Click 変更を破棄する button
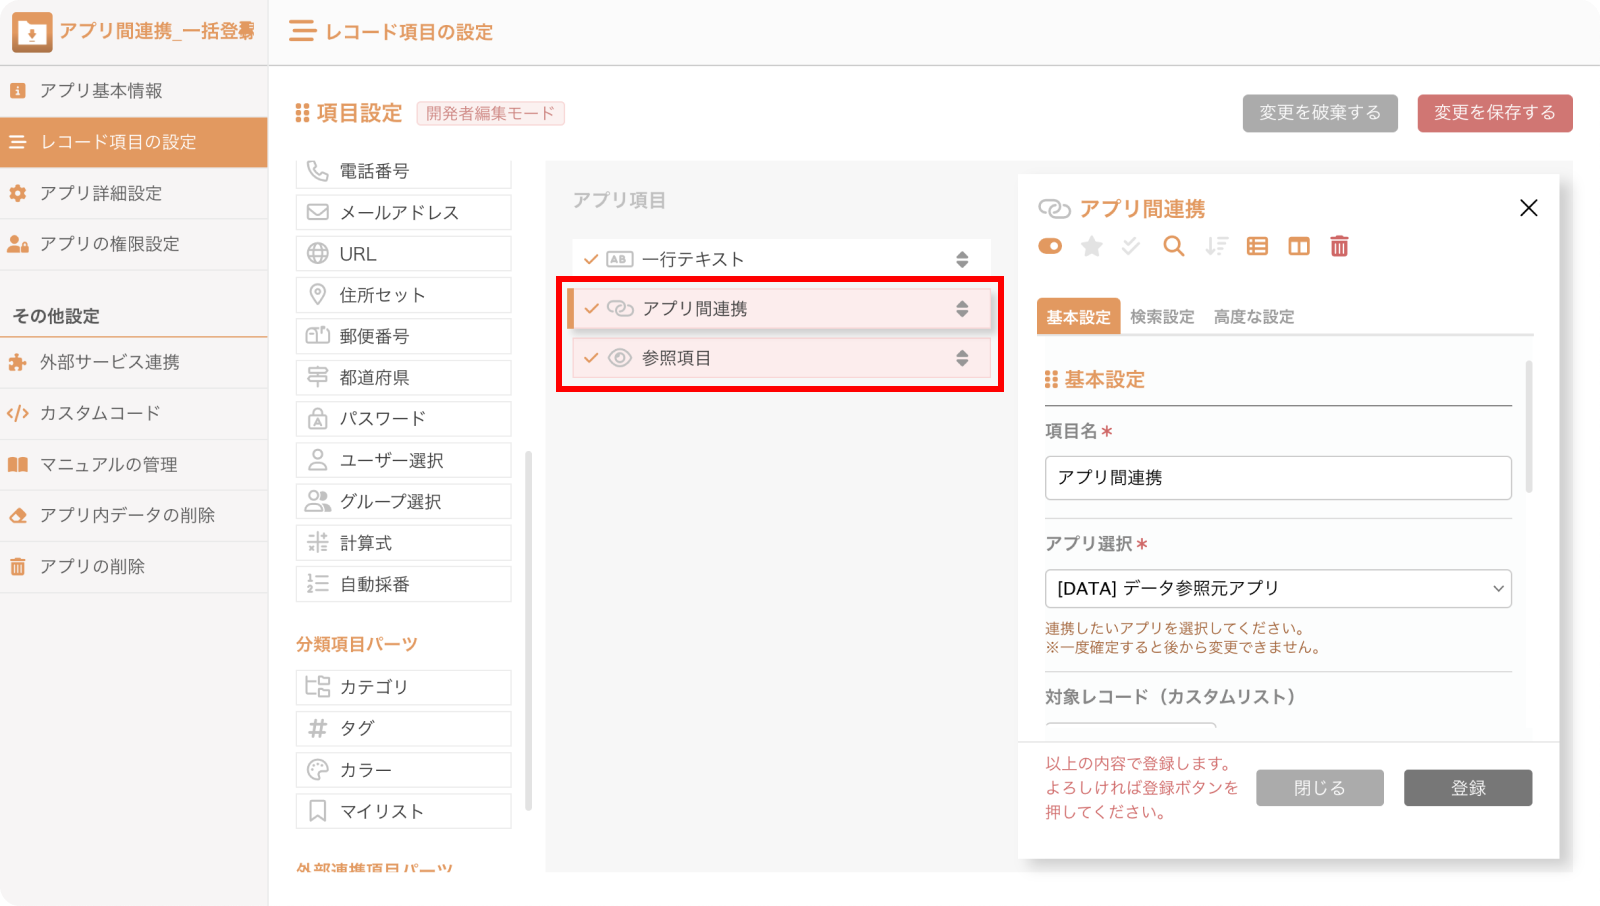The image size is (1600, 906). 1320,113
